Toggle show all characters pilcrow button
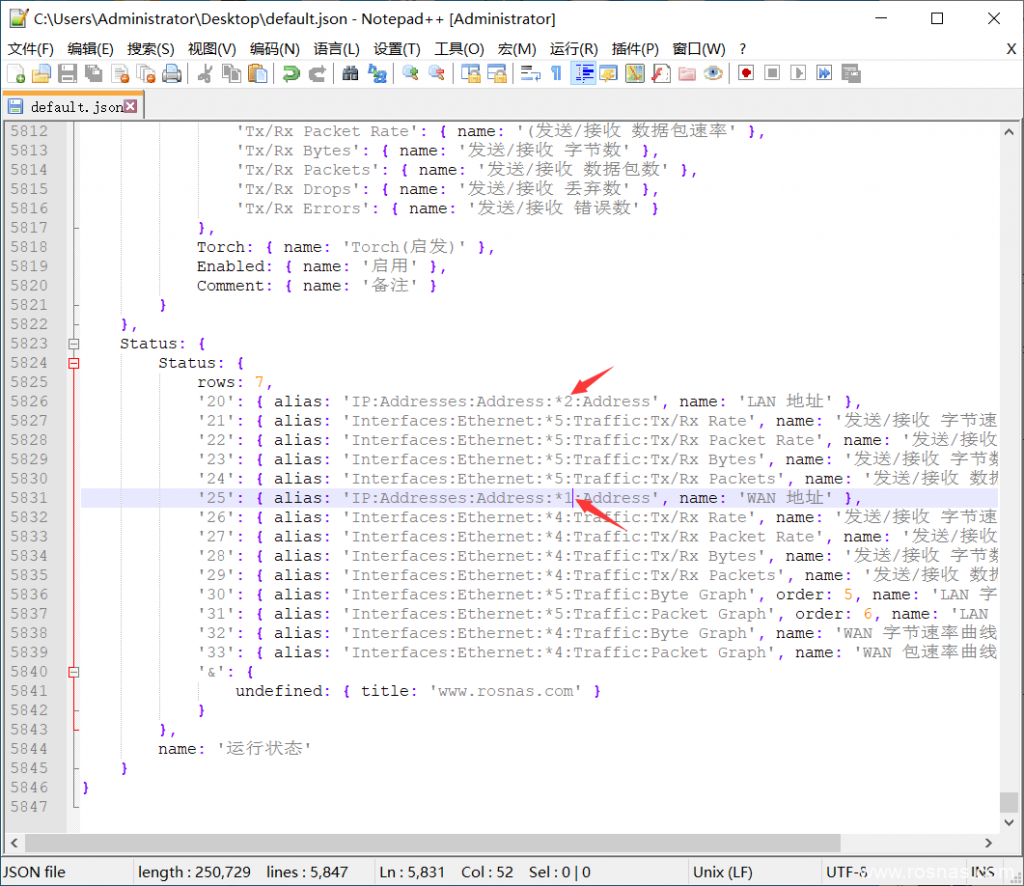 [x=556, y=73]
